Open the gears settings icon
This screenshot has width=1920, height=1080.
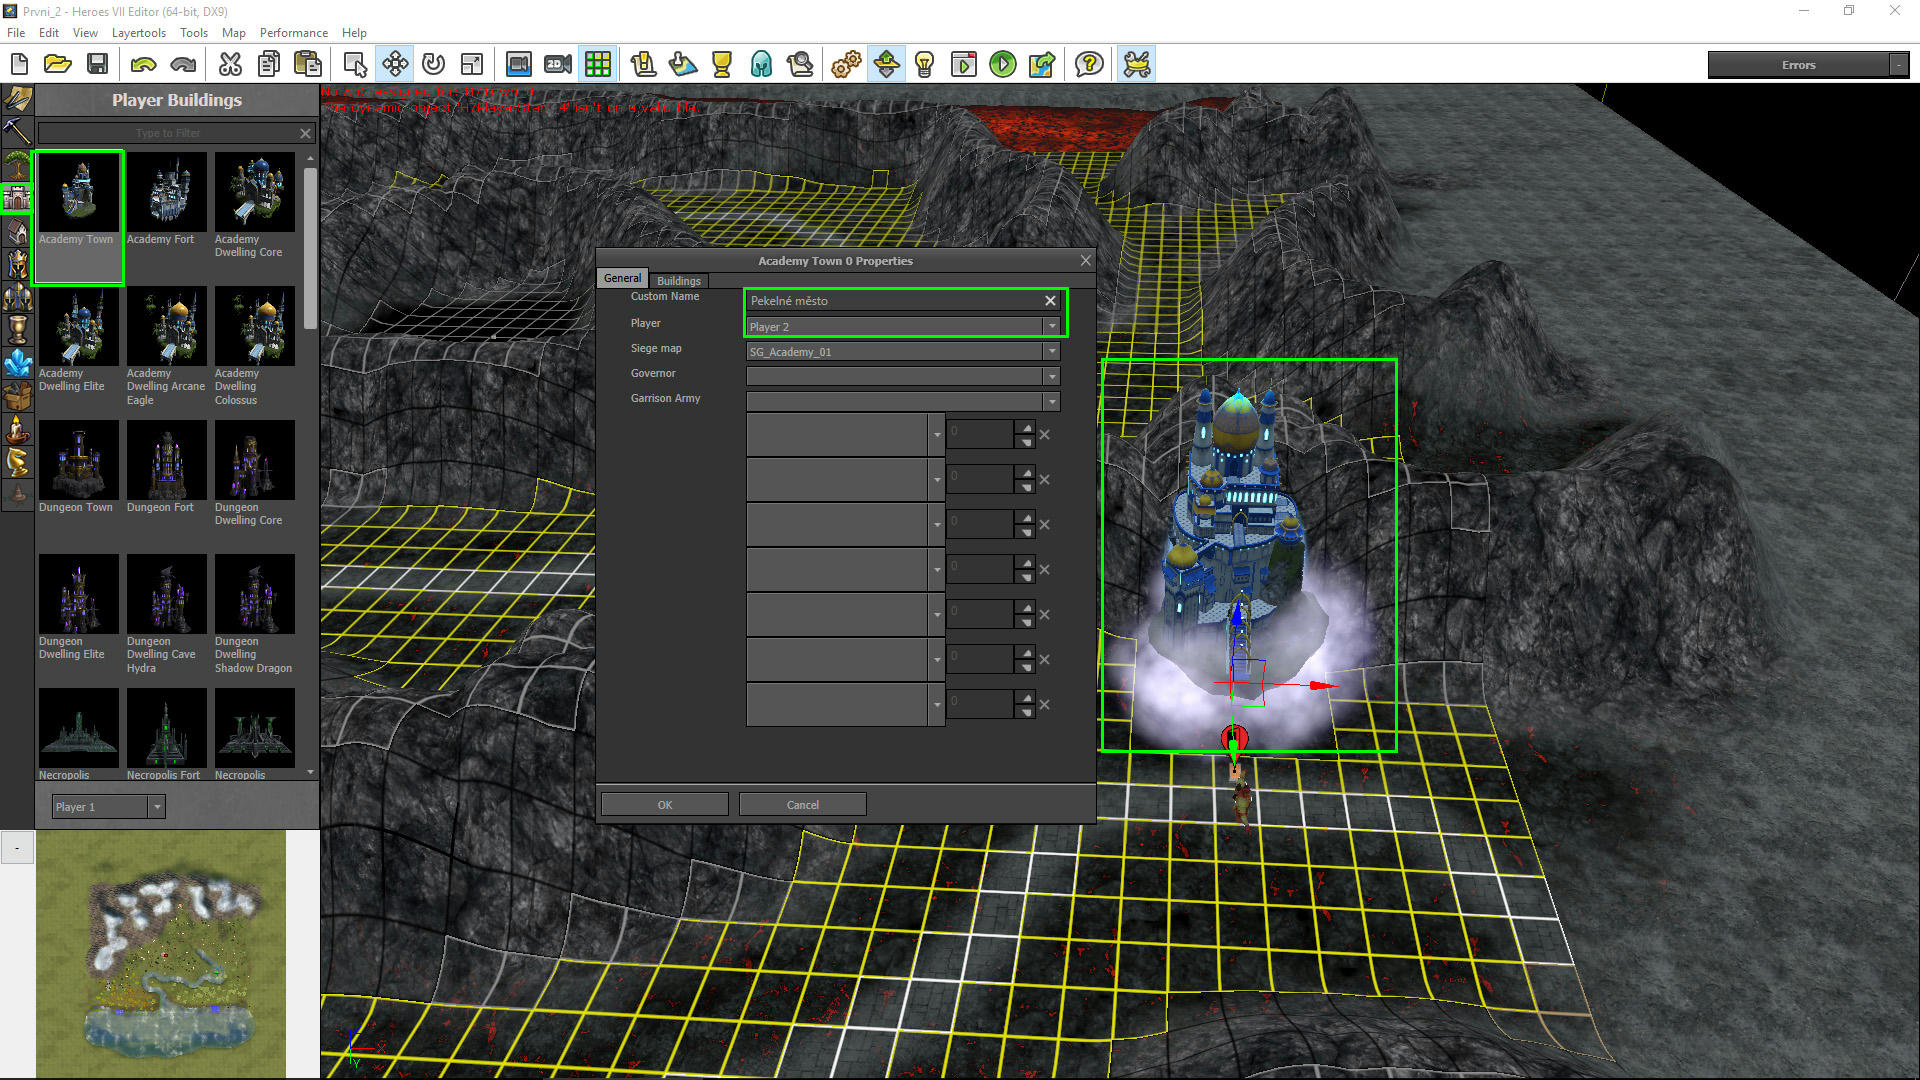tap(846, 65)
